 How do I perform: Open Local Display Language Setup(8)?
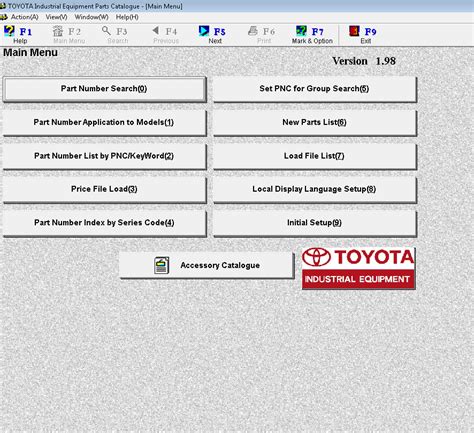pos(315,190)
